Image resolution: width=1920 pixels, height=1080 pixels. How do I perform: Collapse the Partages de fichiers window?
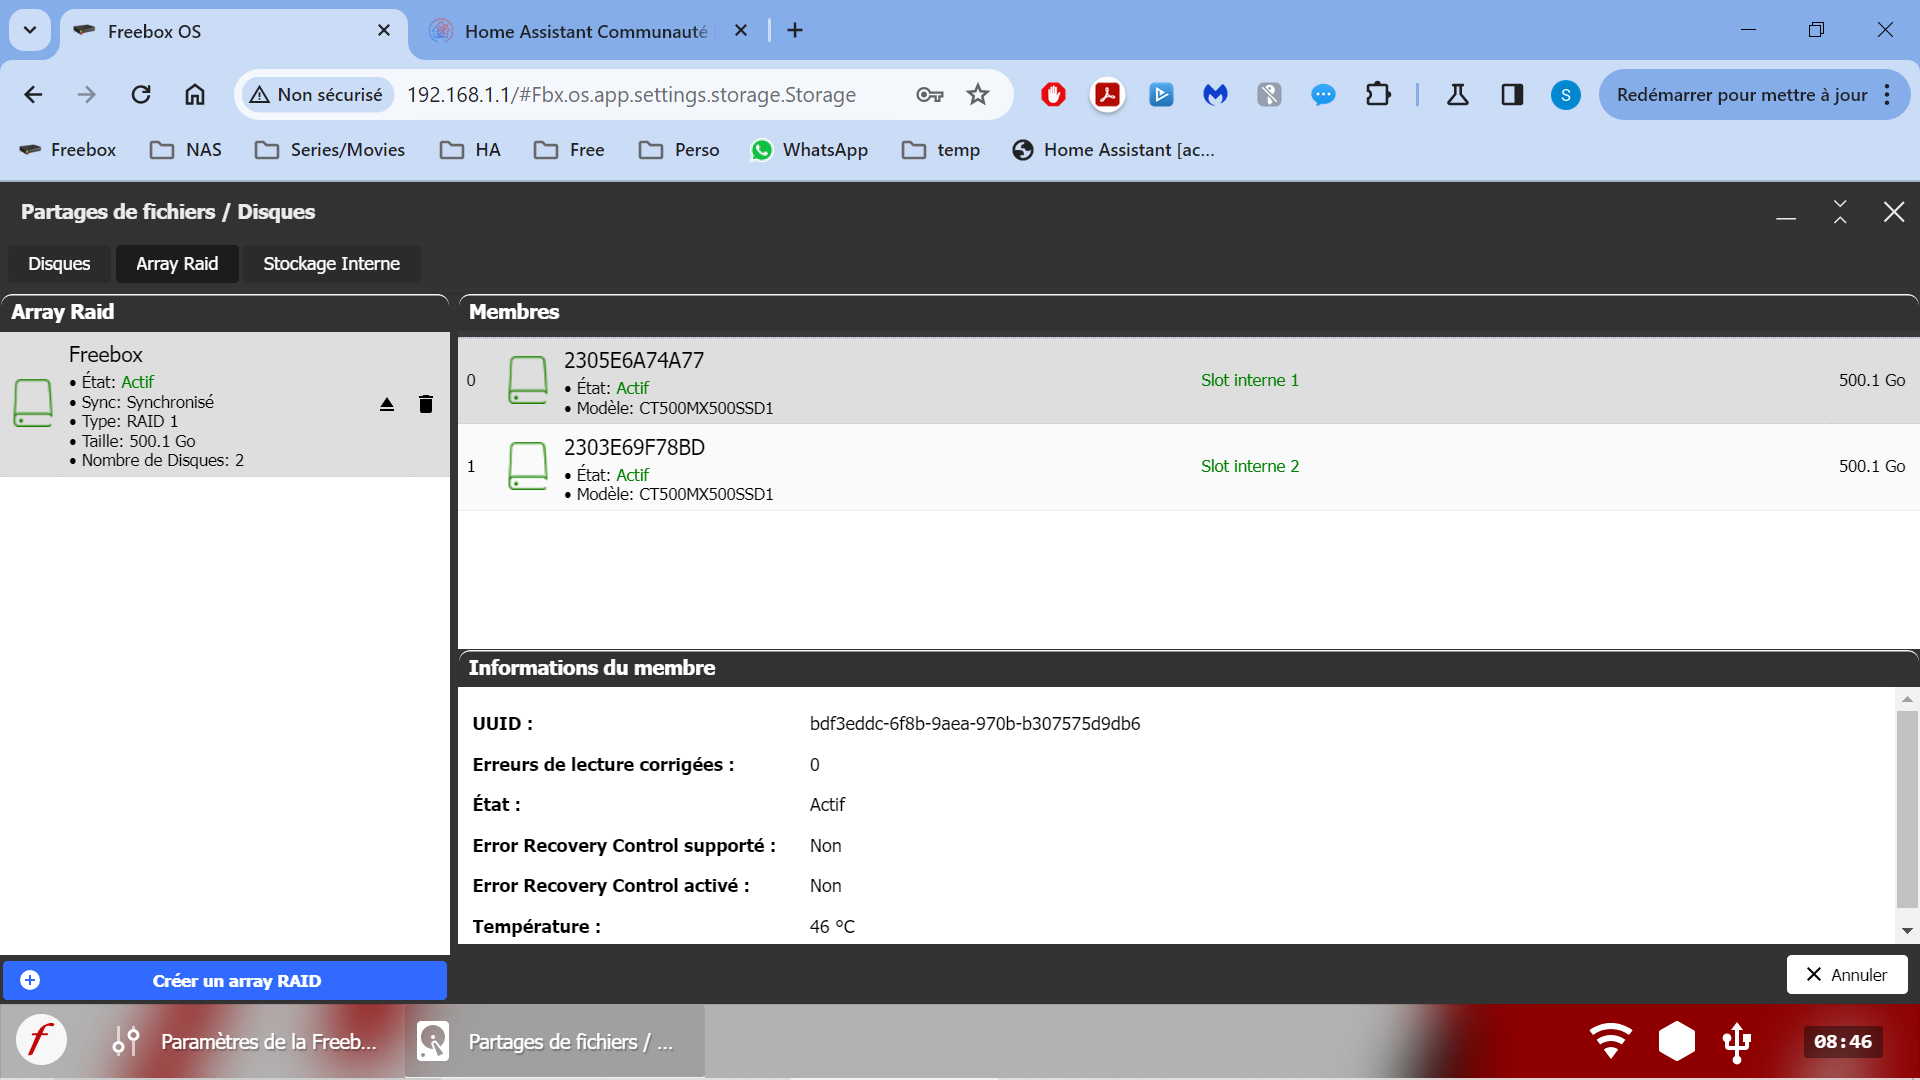click(x=1839, y=212)
